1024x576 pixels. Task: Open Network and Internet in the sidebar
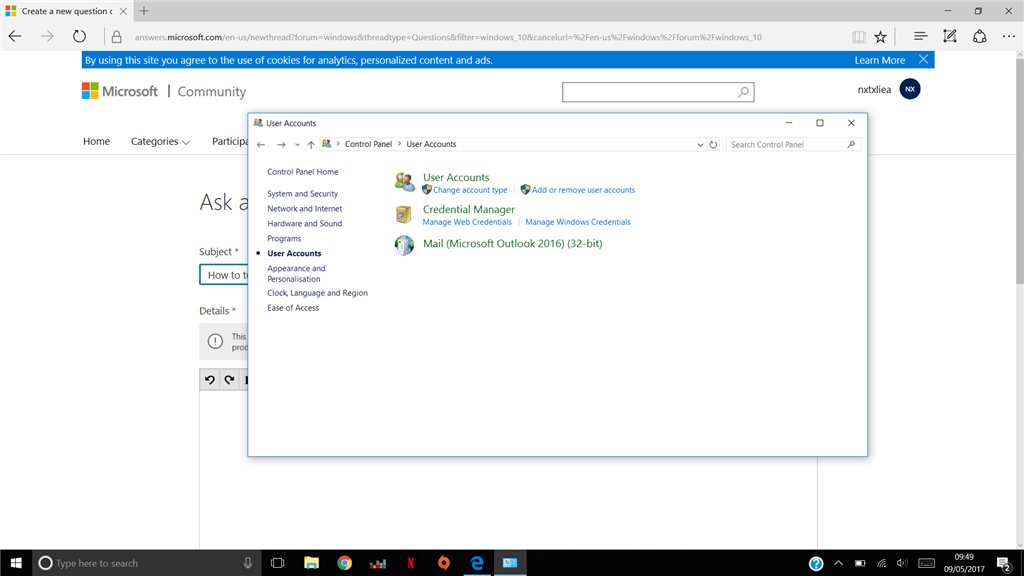(x=304, y=208)
